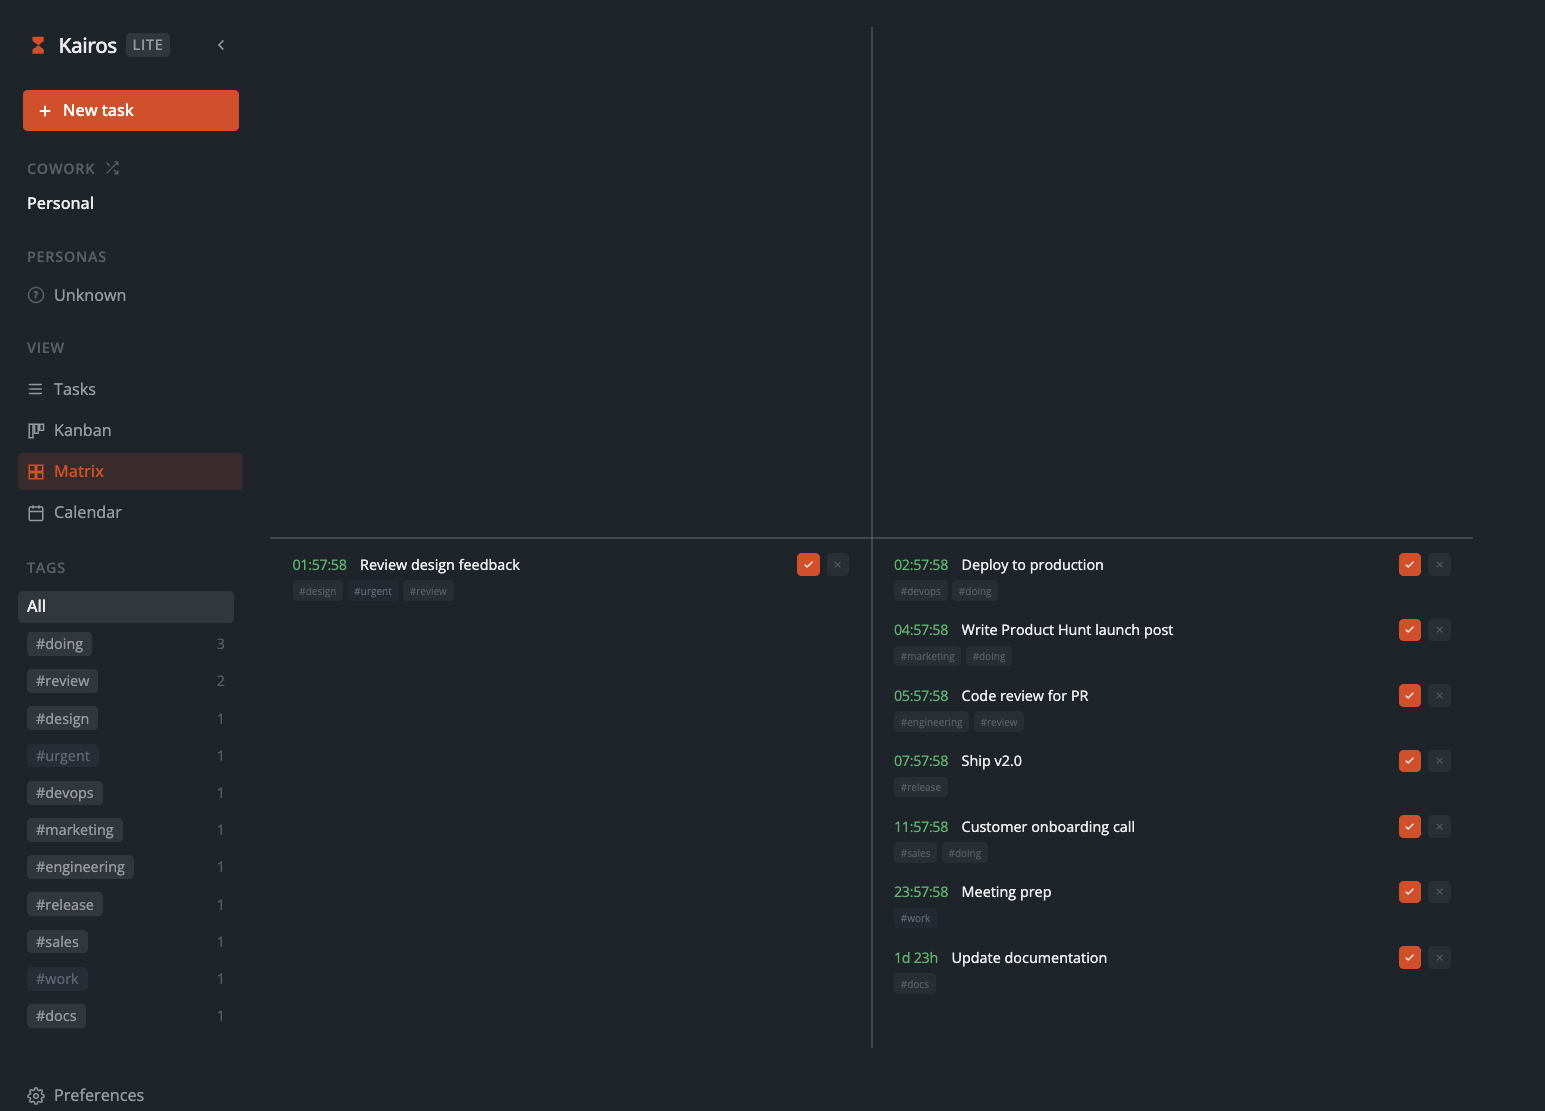Filter by the #engineering tag
1545x1111 pixels.
80,866
